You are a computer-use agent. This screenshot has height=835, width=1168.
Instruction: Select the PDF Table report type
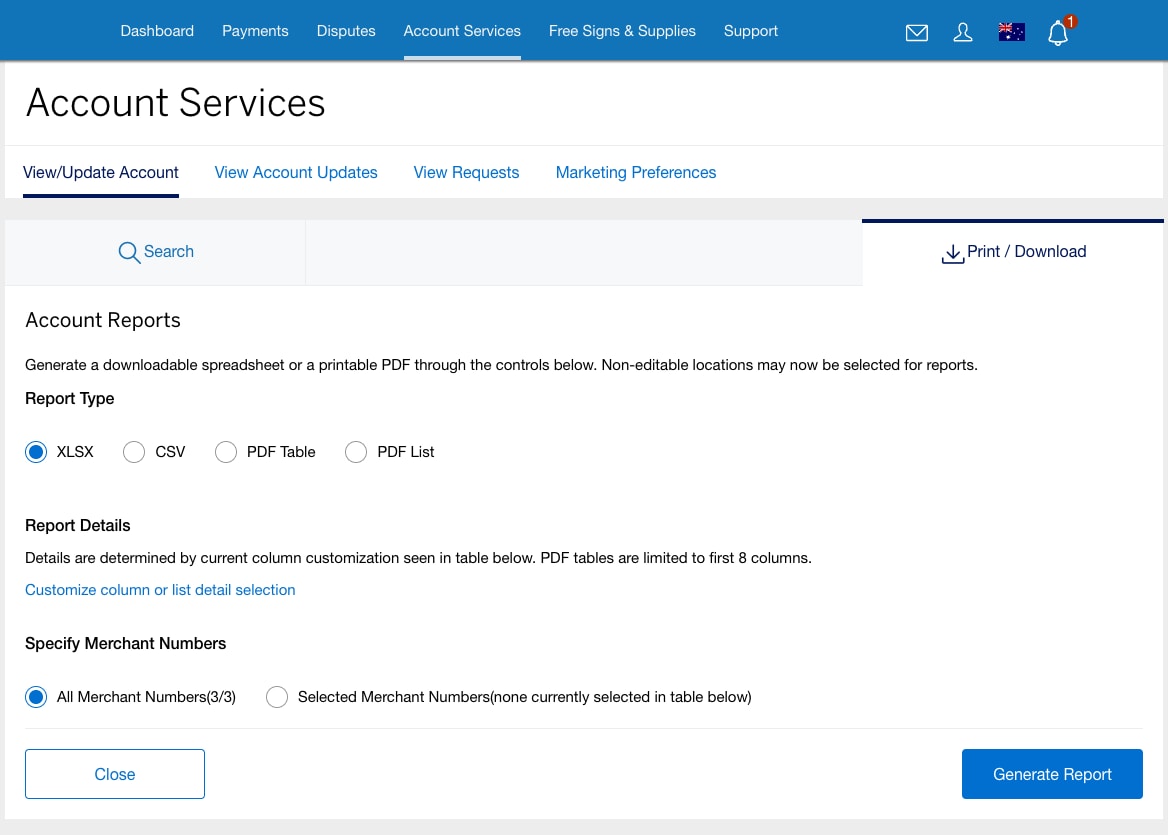click(x=226, y=452)
